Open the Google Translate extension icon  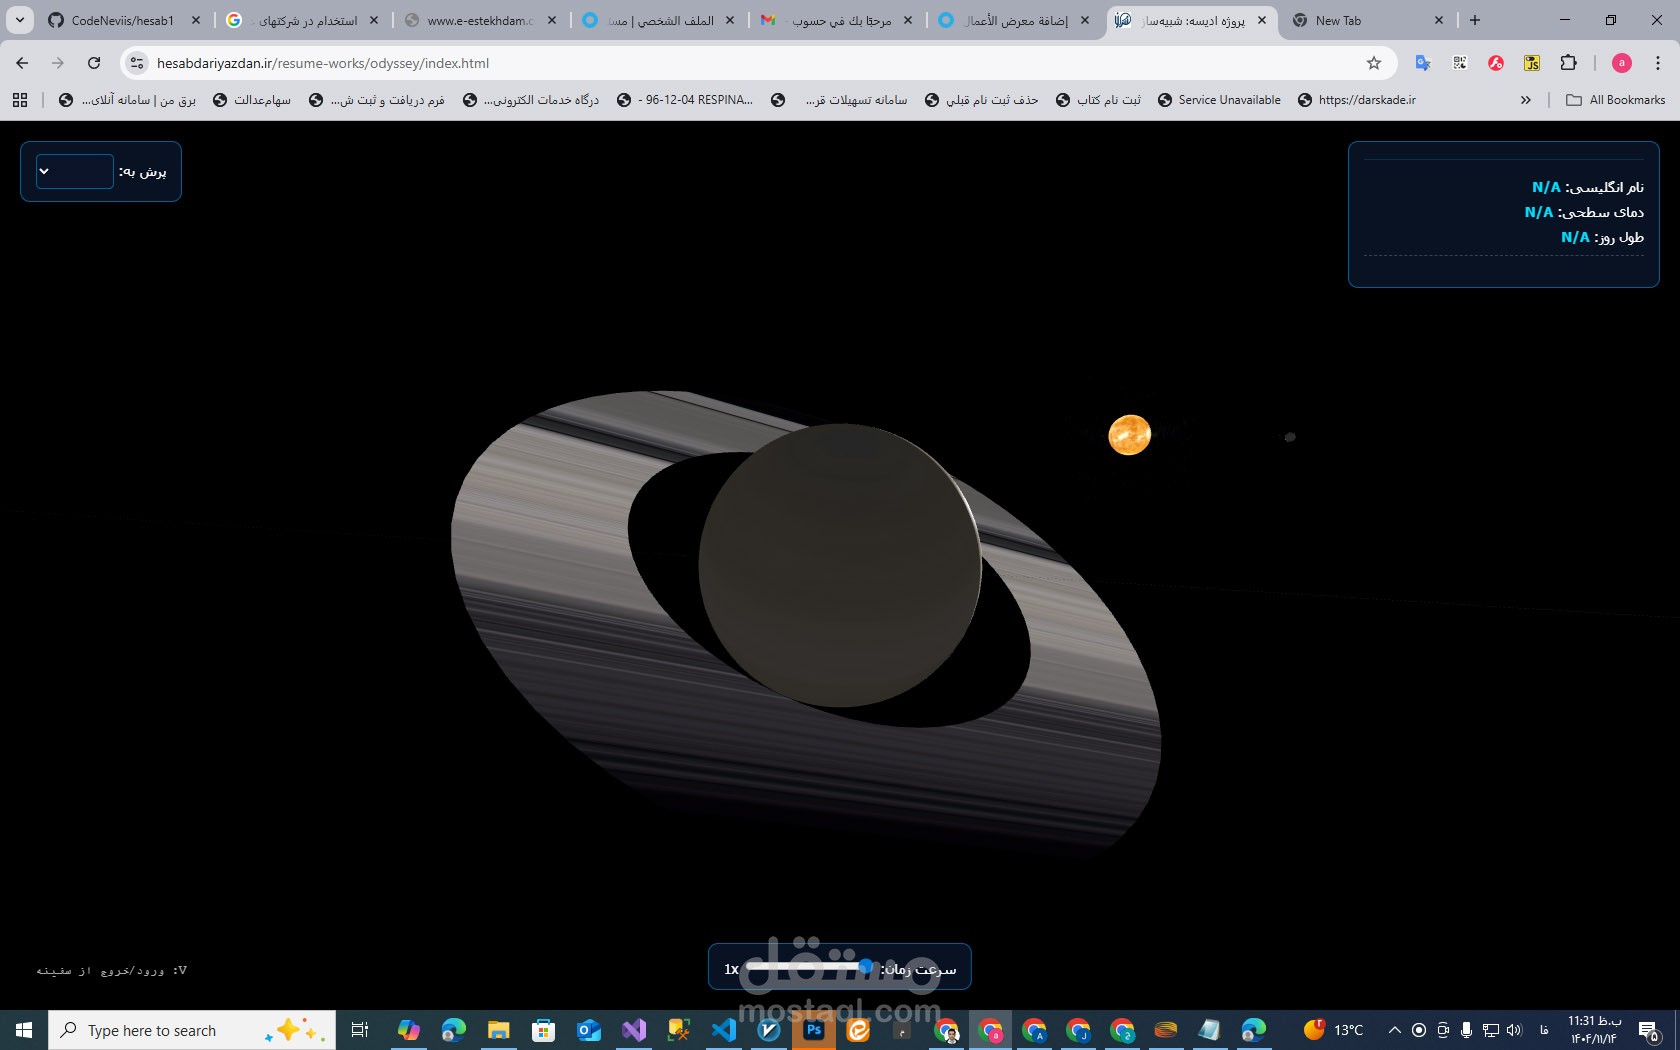1423,63
